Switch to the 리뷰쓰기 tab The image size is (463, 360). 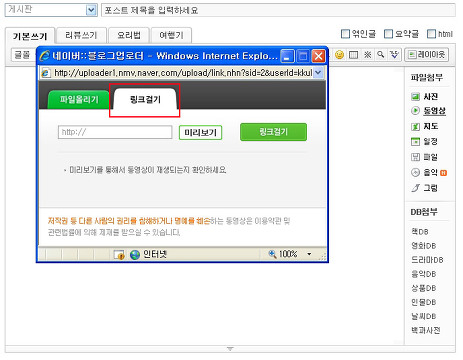(81, 35)
